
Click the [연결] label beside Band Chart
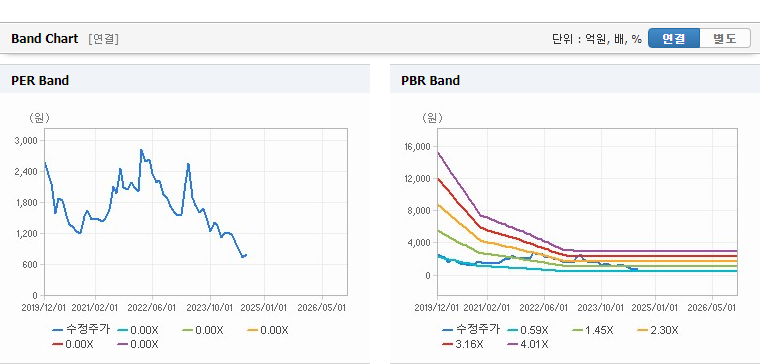[103, 39]
